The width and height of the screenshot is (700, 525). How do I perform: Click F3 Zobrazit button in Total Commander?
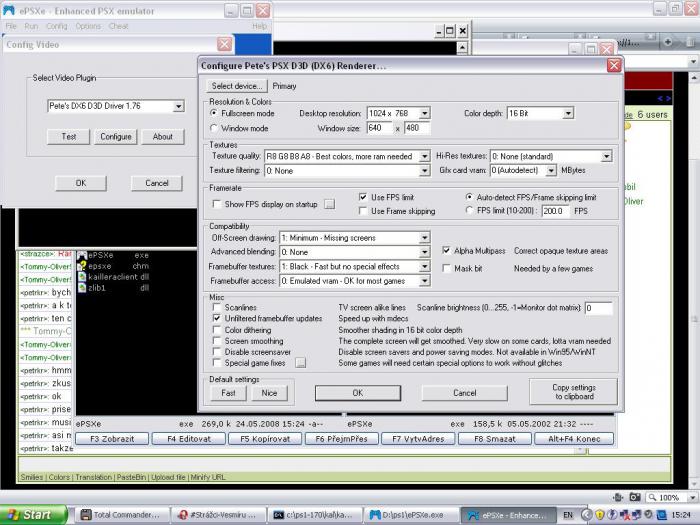click(112, 439)
